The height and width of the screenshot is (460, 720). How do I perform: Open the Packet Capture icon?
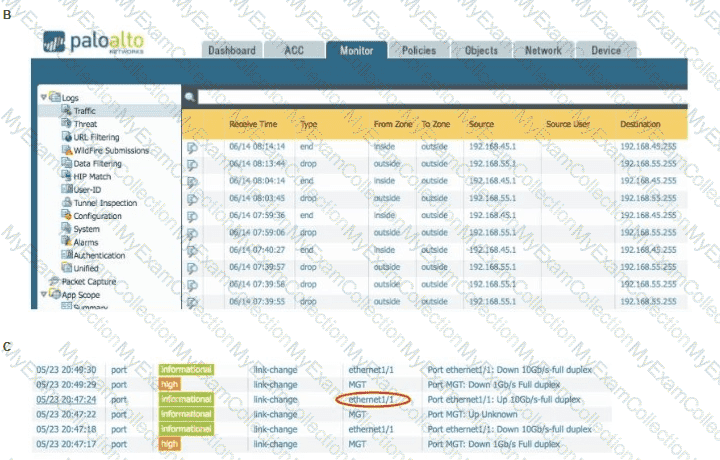click(54, 281)
